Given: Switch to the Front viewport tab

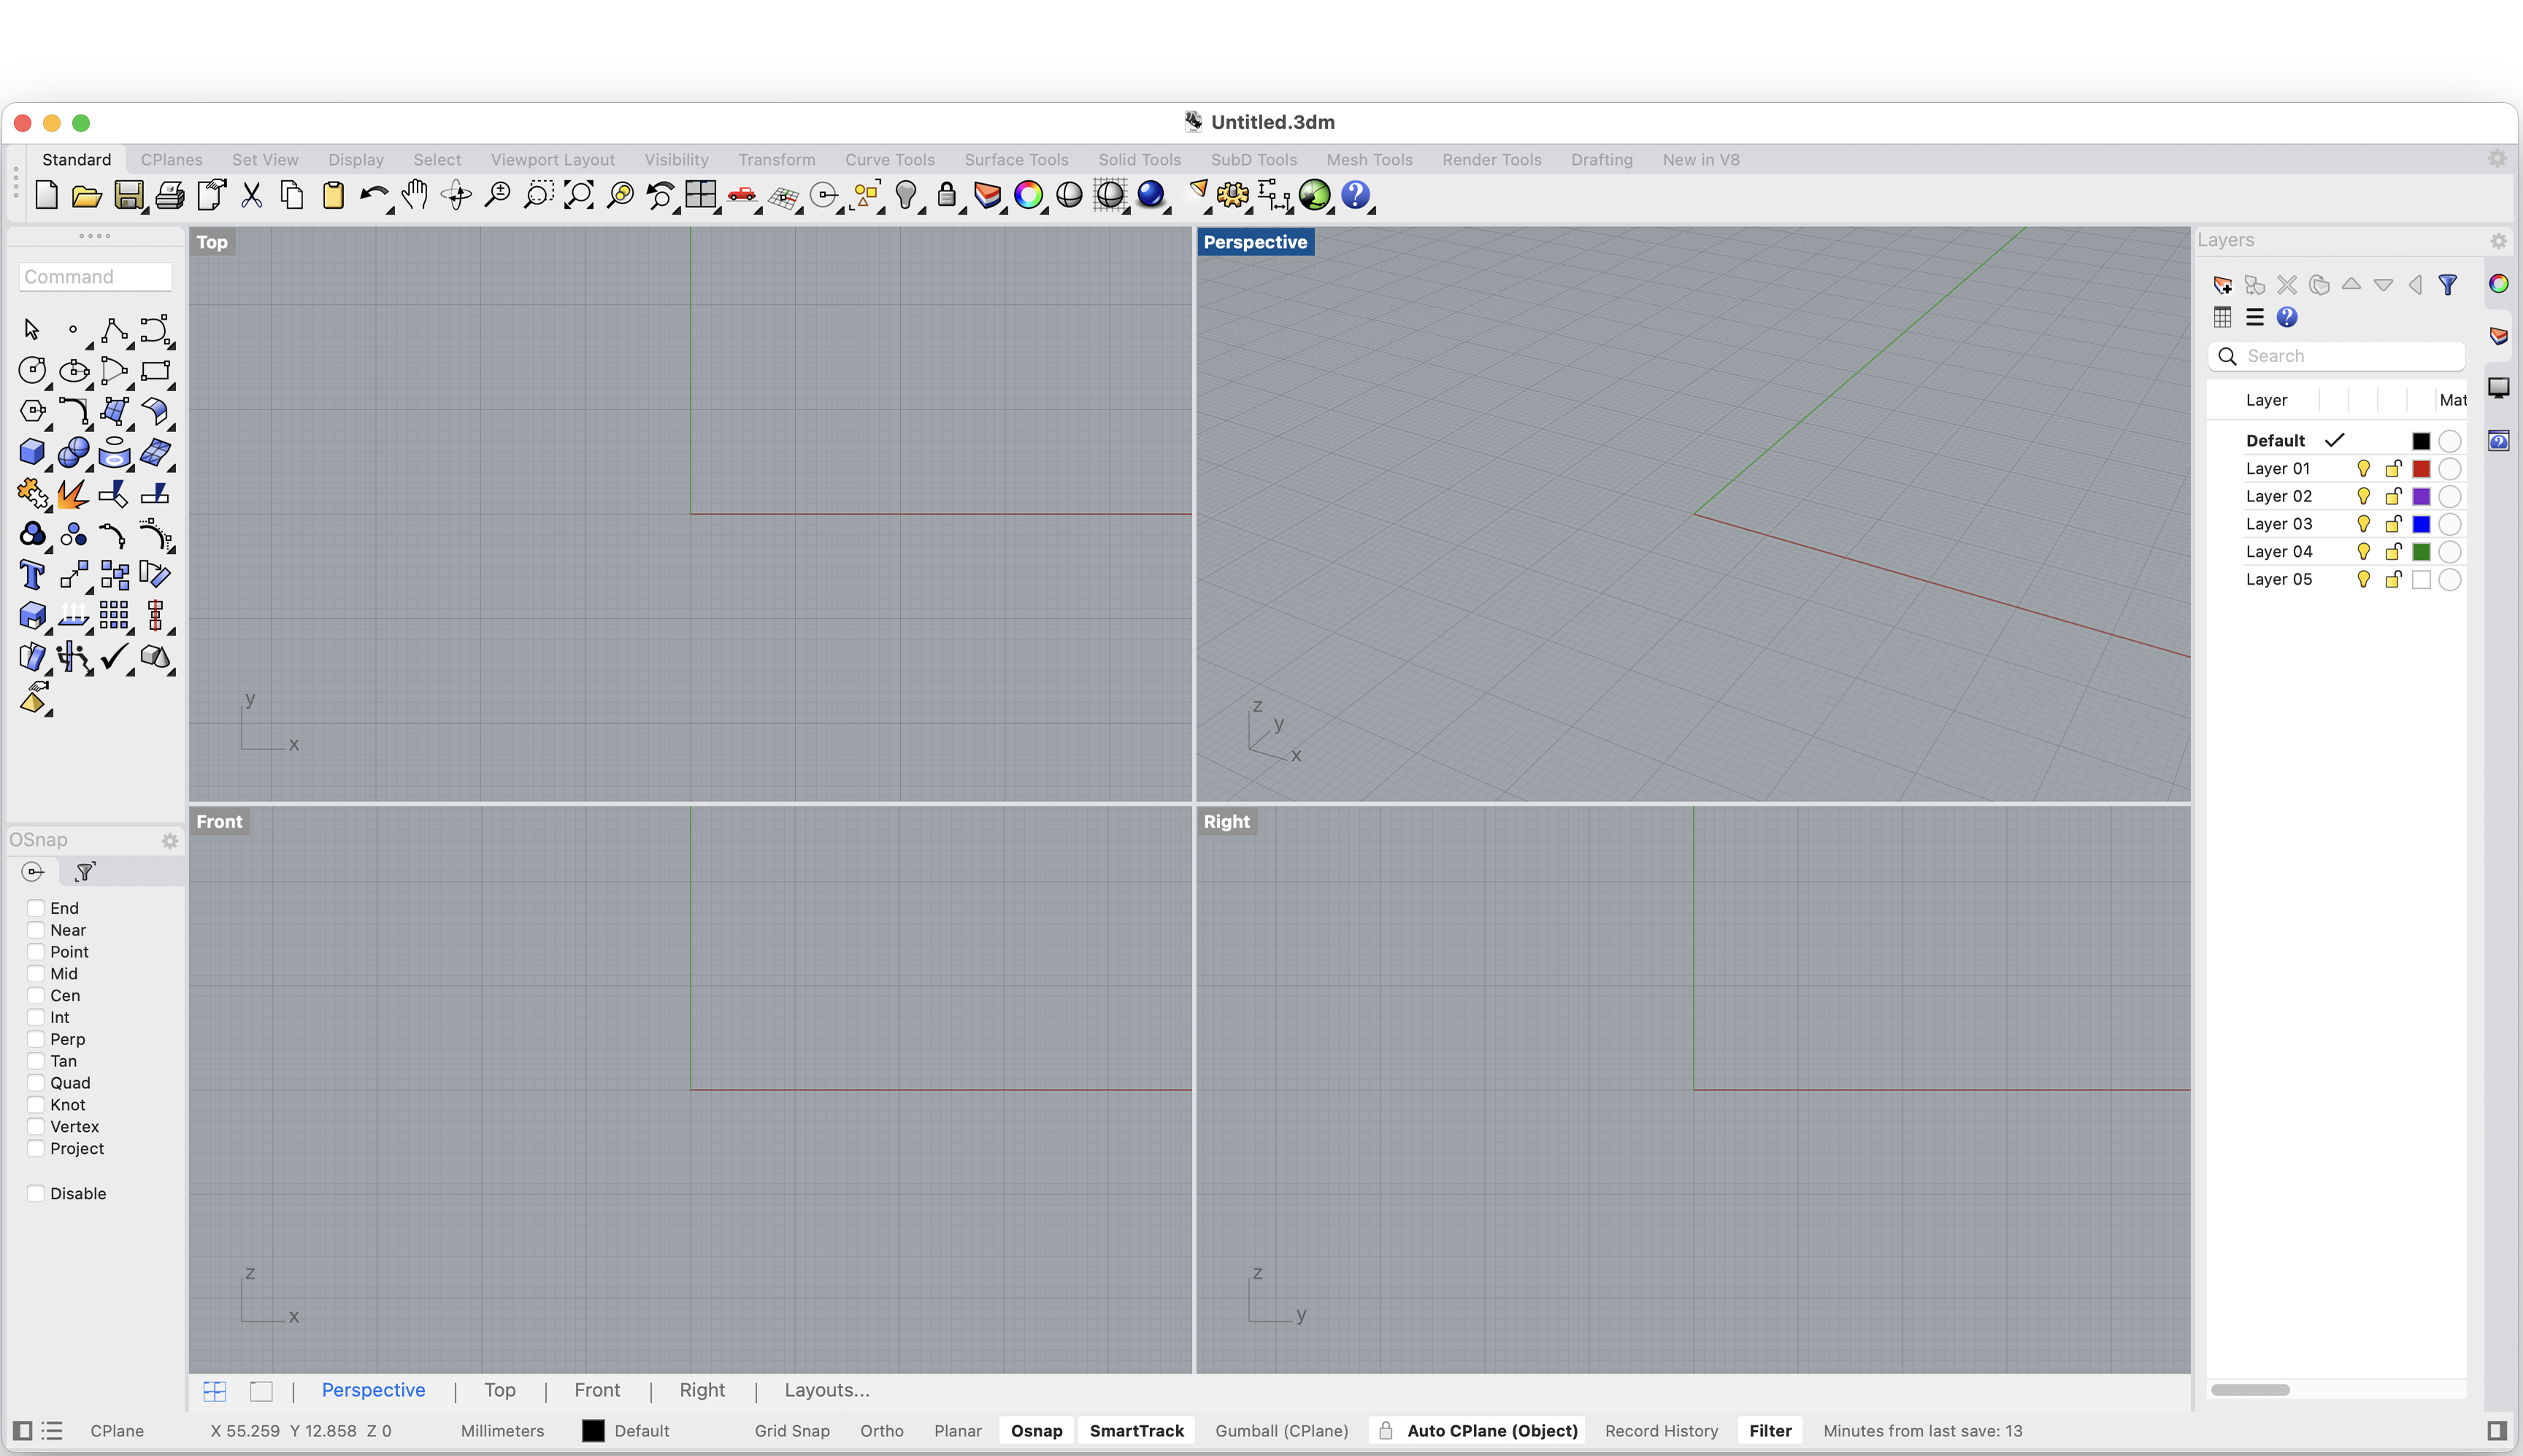Looking at the screenshot, I should [596, 1388].
